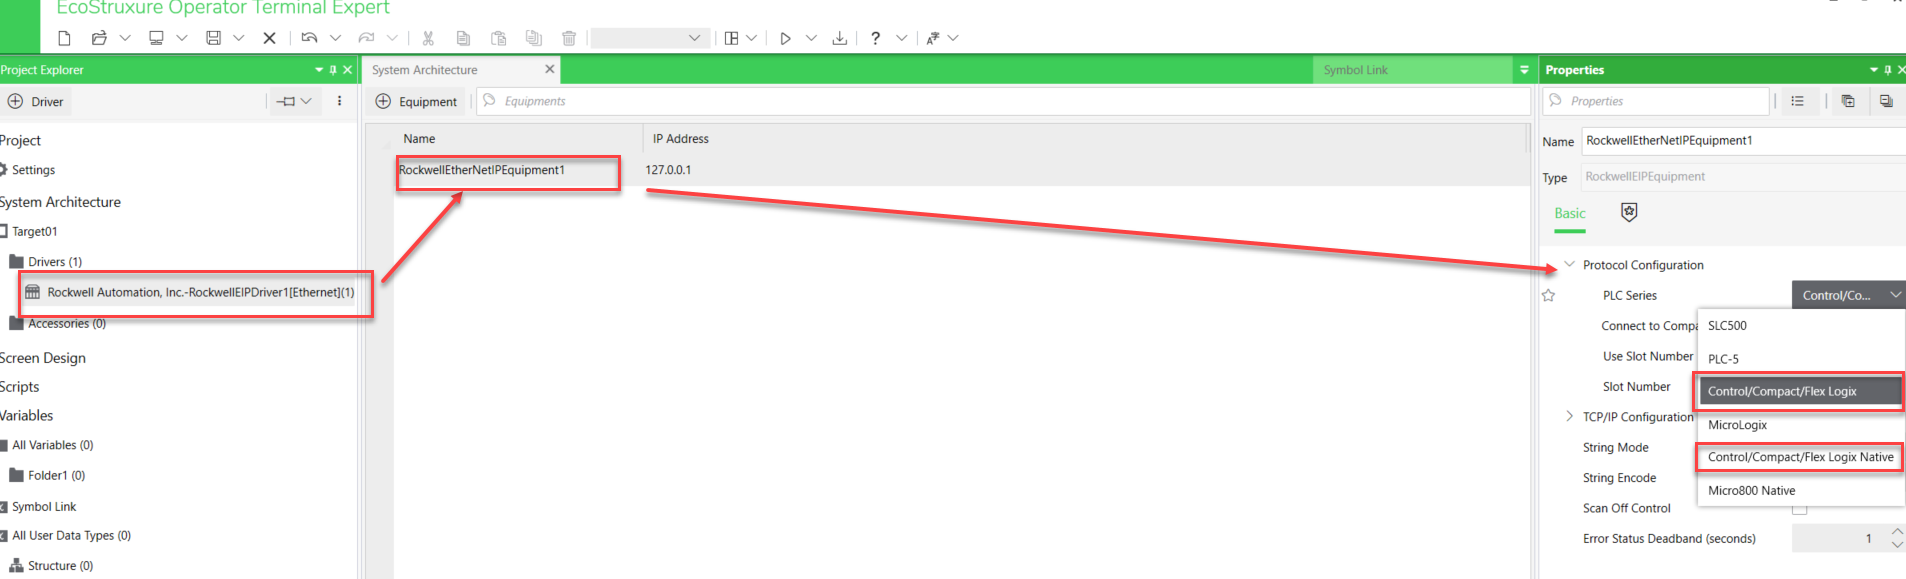The height and width of the screenshot is (579, 1906).
Task: Open the PLC Series combo box
Action: [1848, 295]
